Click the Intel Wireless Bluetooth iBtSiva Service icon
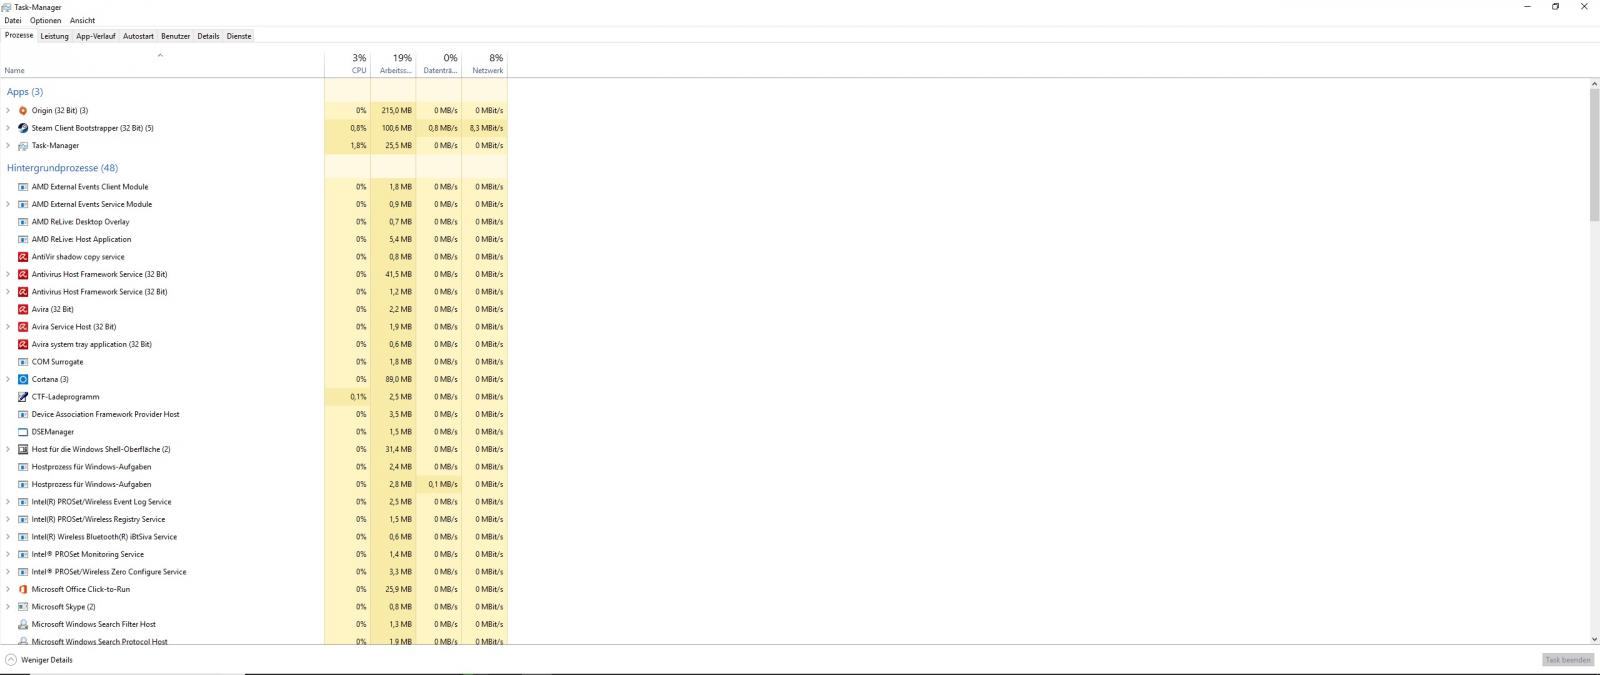 tap(23, 537)
